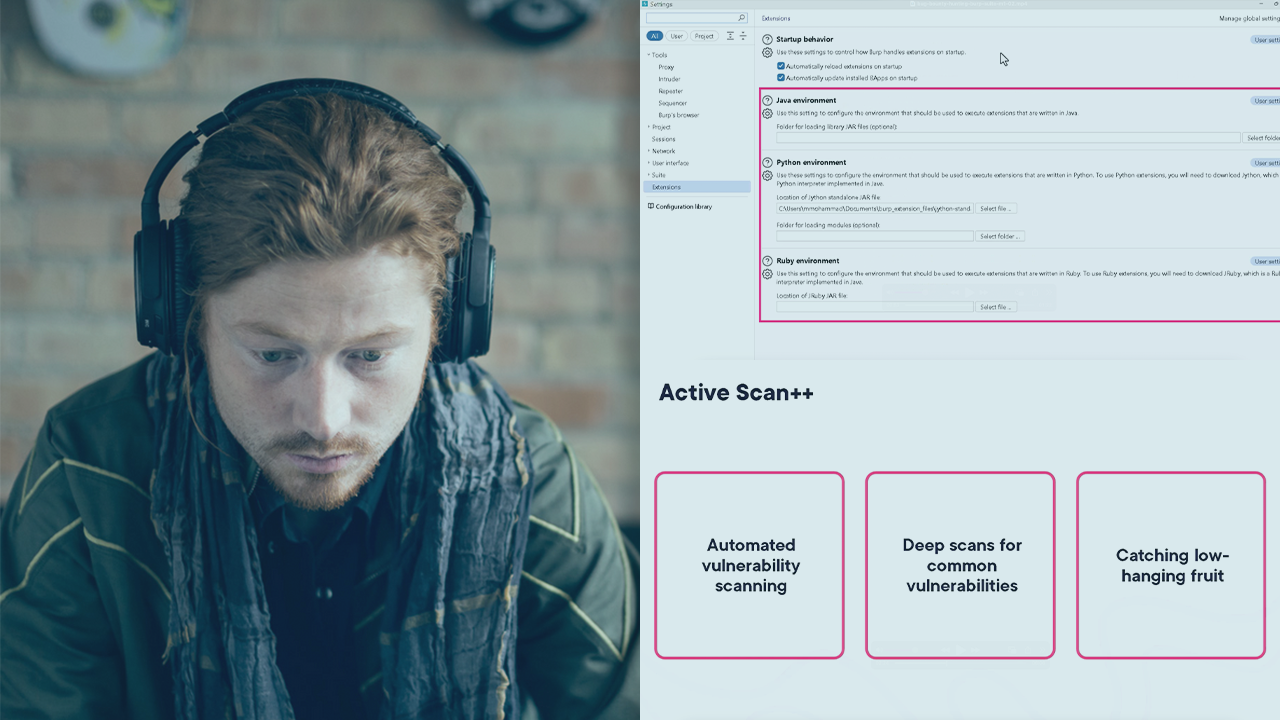This screenshot has height=720, width=1280.
Task: Click the search magnifier icon in Settings
Action: (x=741, y=18)
